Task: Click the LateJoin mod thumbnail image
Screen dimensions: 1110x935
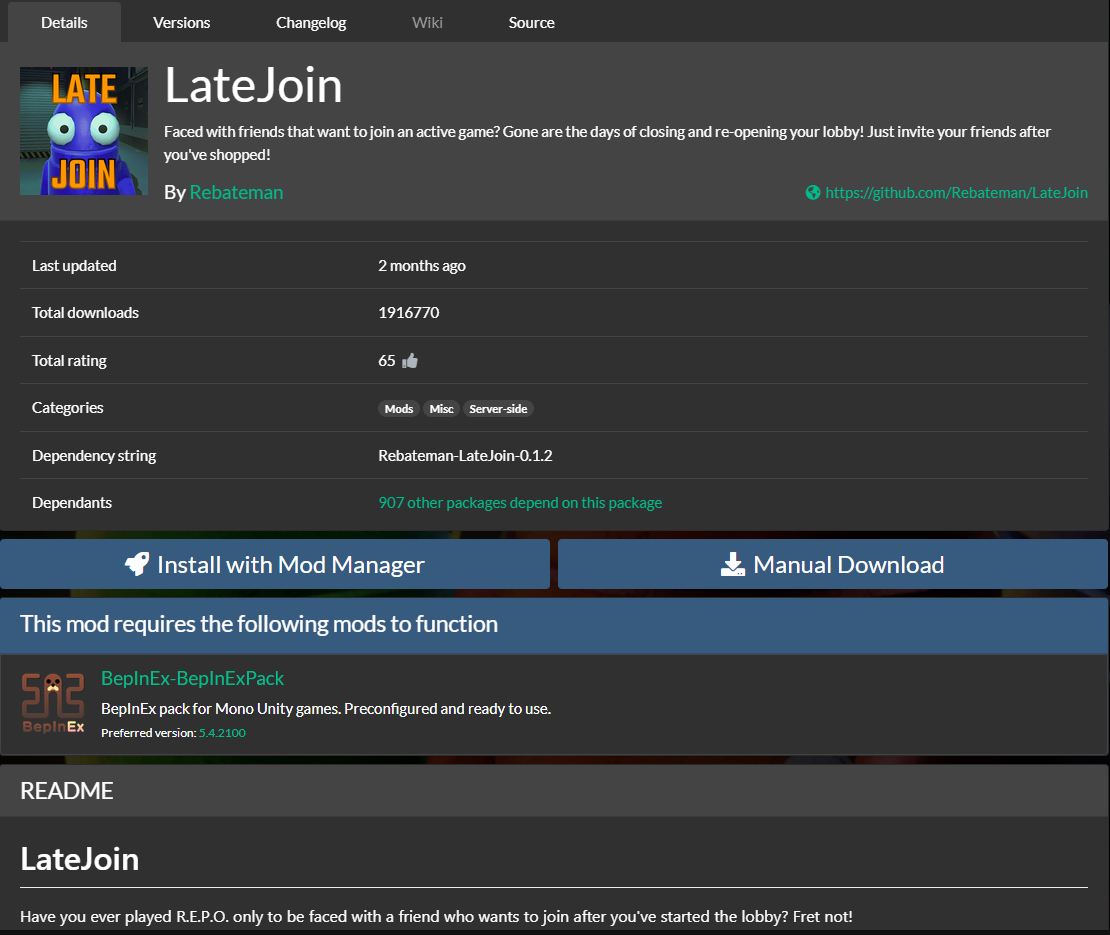Action: [x=84, y=131]
